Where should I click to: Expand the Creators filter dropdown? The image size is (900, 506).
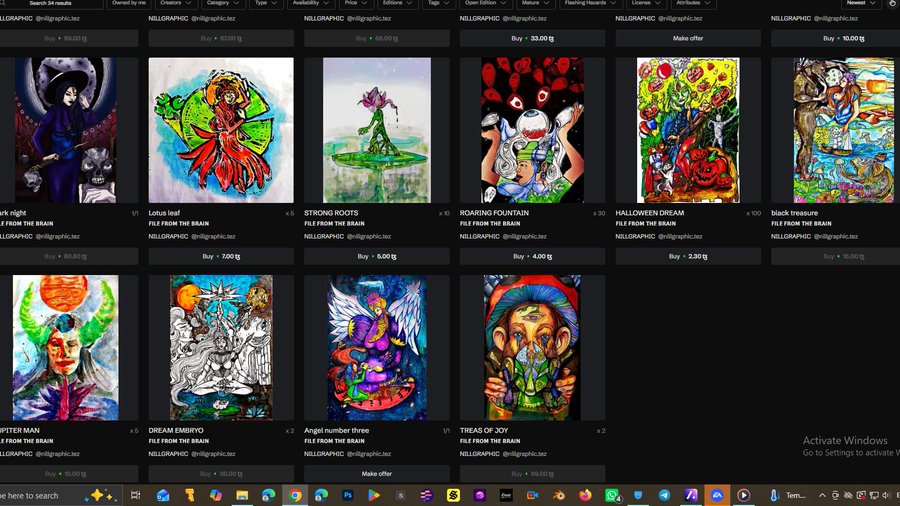coord(175,3)
